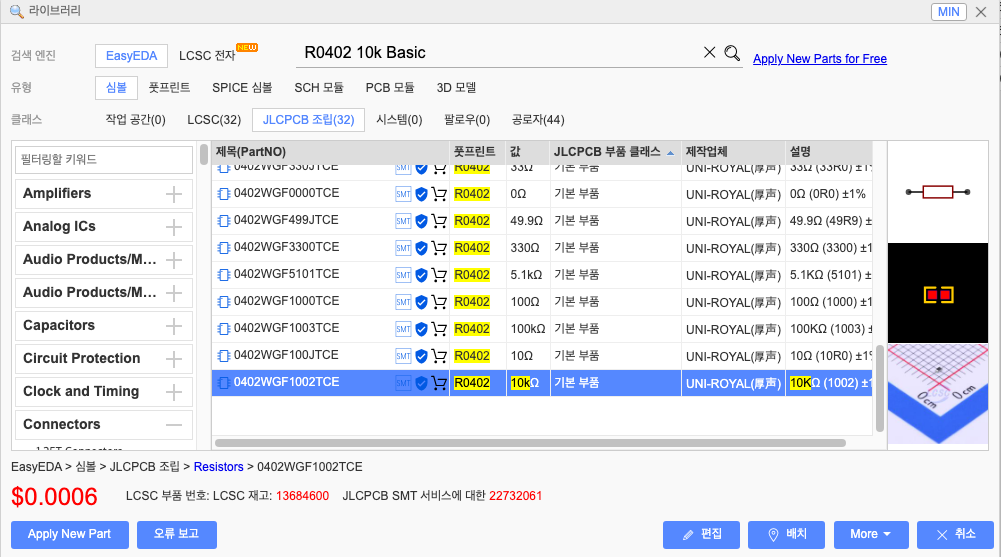Click SMT badge on 0402WGF3300TCE row

click(403, 248)
